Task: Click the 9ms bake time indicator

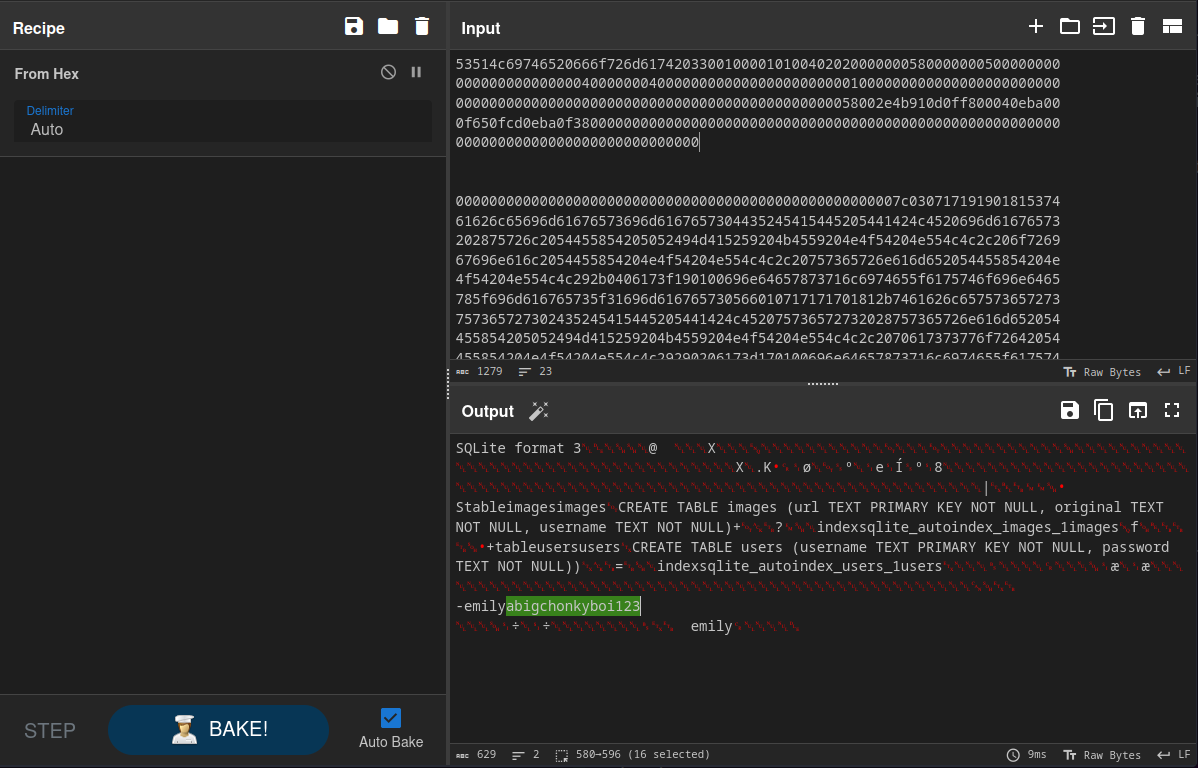Action: pos(1027,755)
